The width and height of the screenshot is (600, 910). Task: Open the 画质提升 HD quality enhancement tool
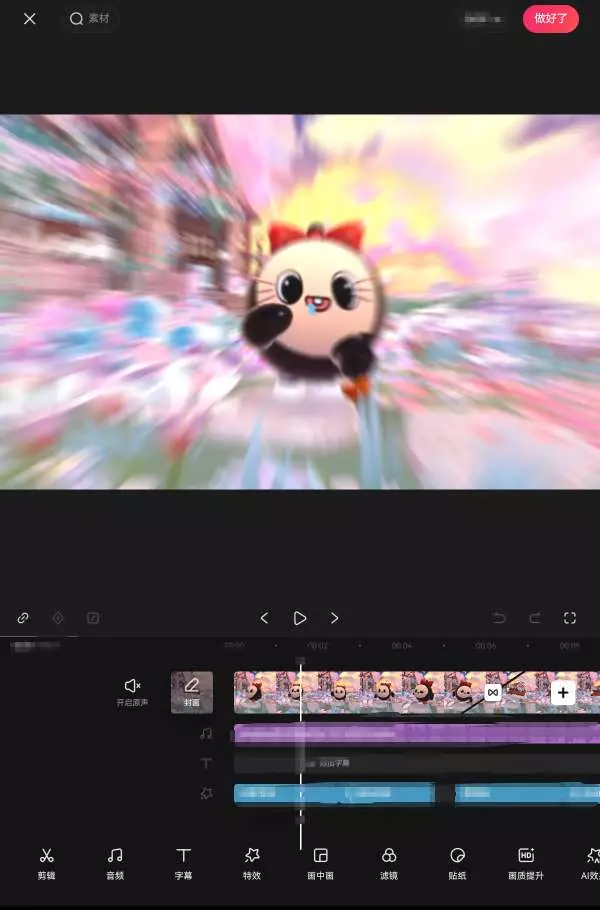[526, 864]
